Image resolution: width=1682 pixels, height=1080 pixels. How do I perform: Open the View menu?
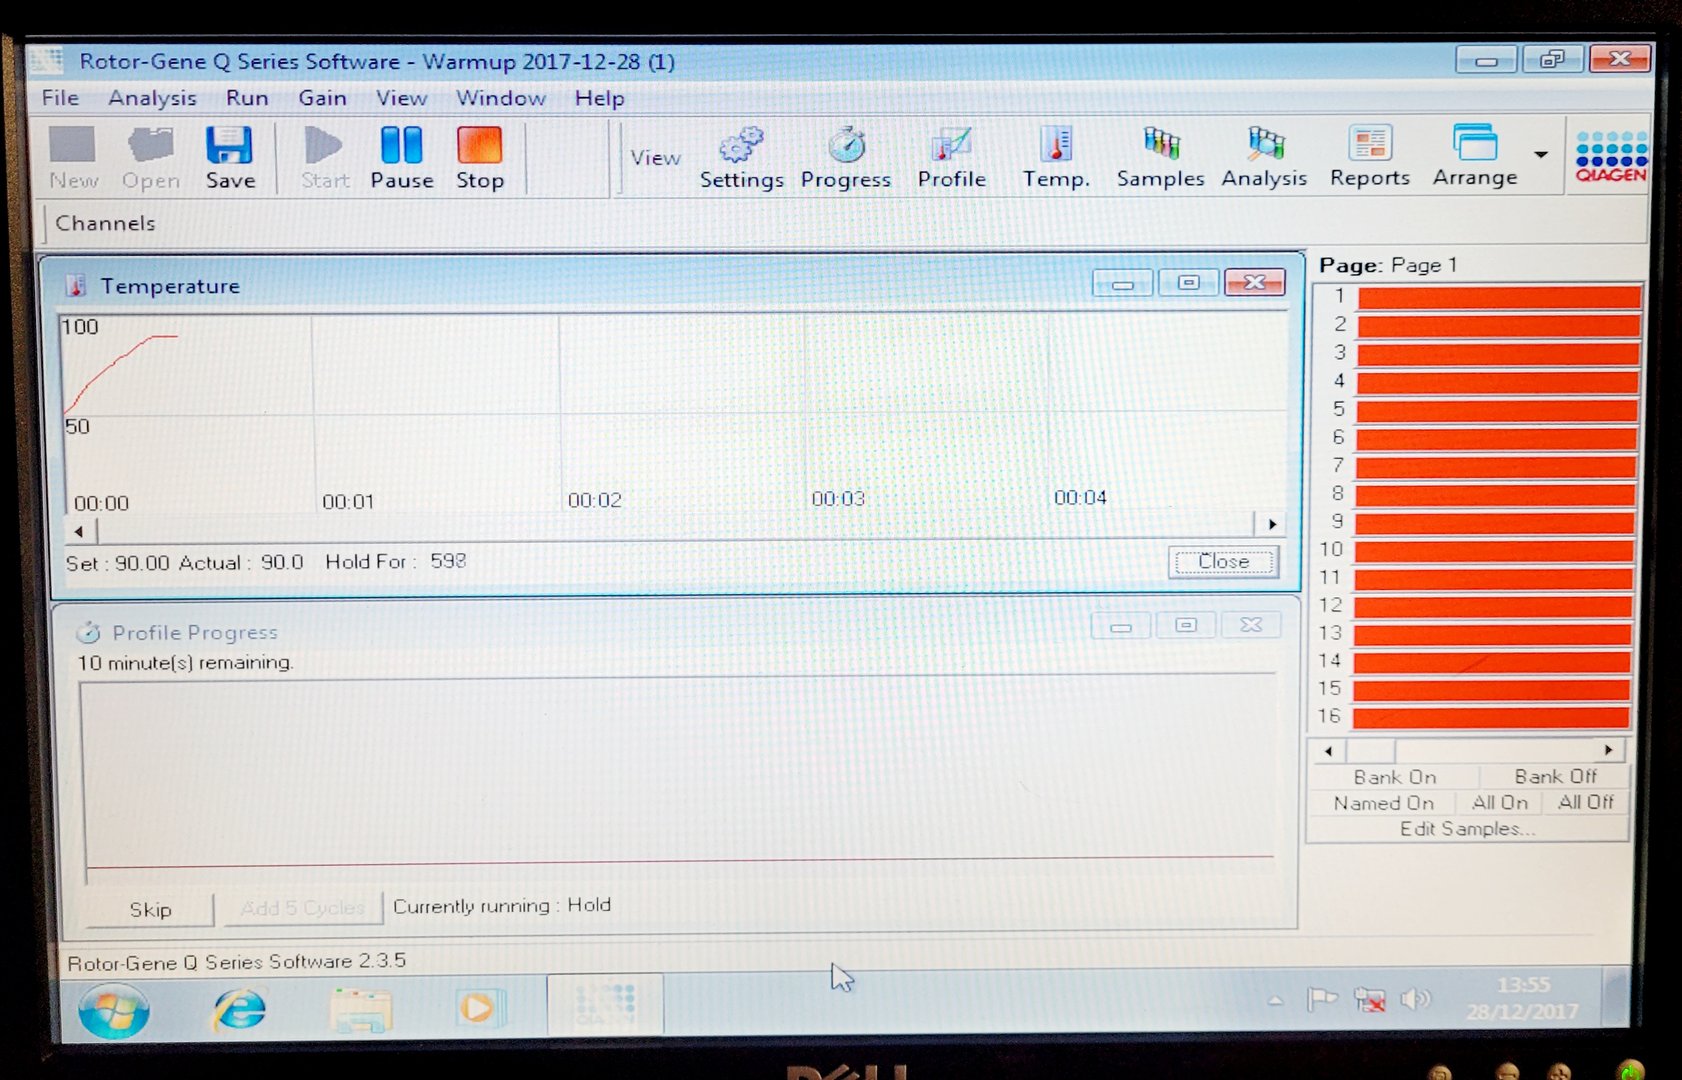click(401, 98)
